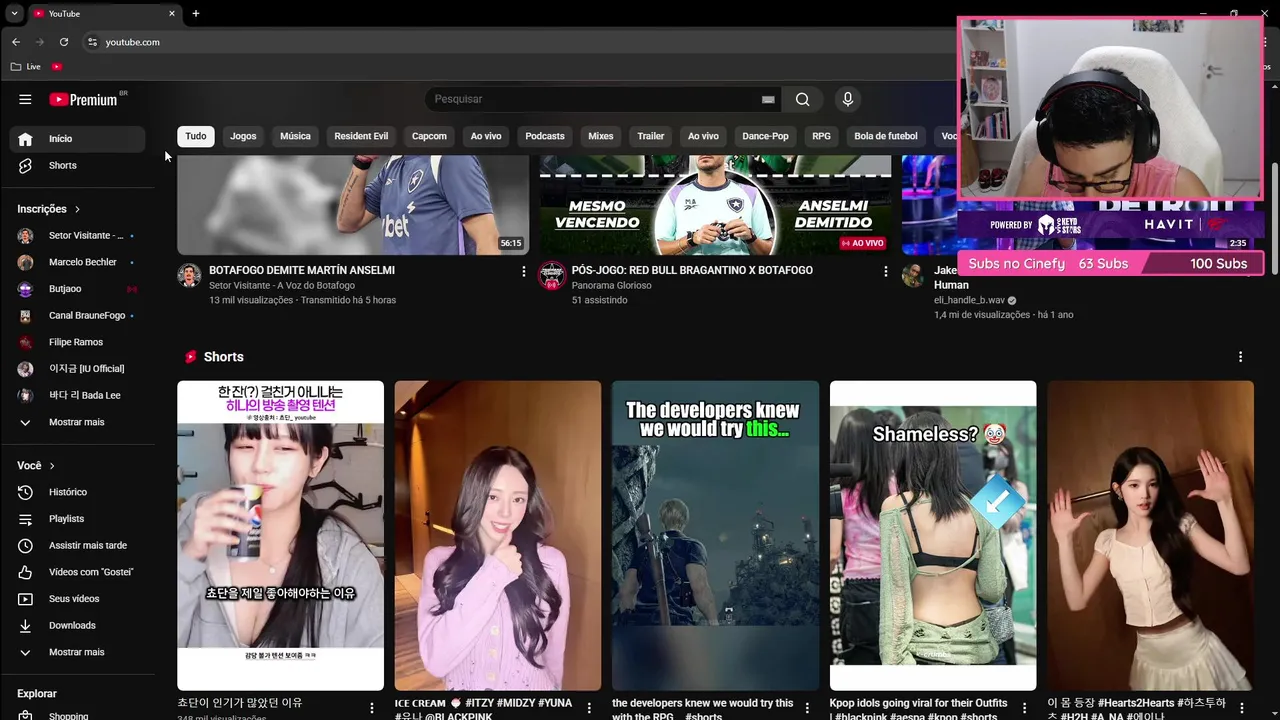Expand the Inscrições section
The height and width of the screenshot is (720, 1280).
pos(49,209)
